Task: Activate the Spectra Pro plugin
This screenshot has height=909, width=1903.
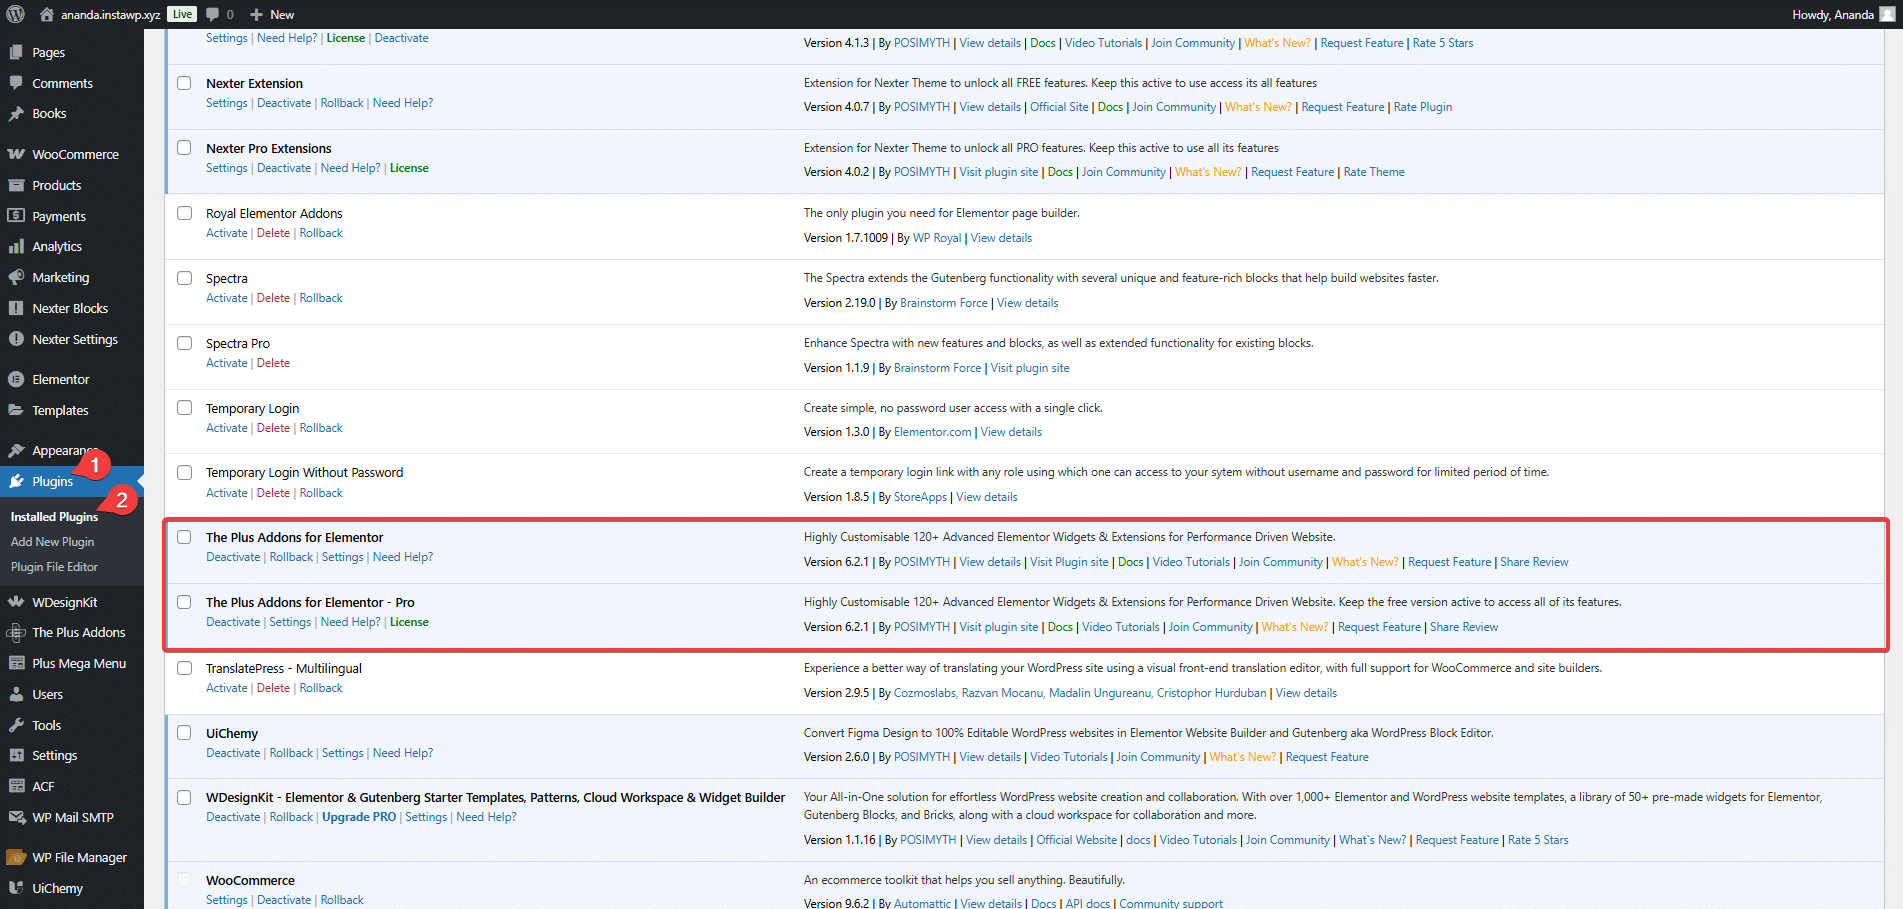Action: 226,363
